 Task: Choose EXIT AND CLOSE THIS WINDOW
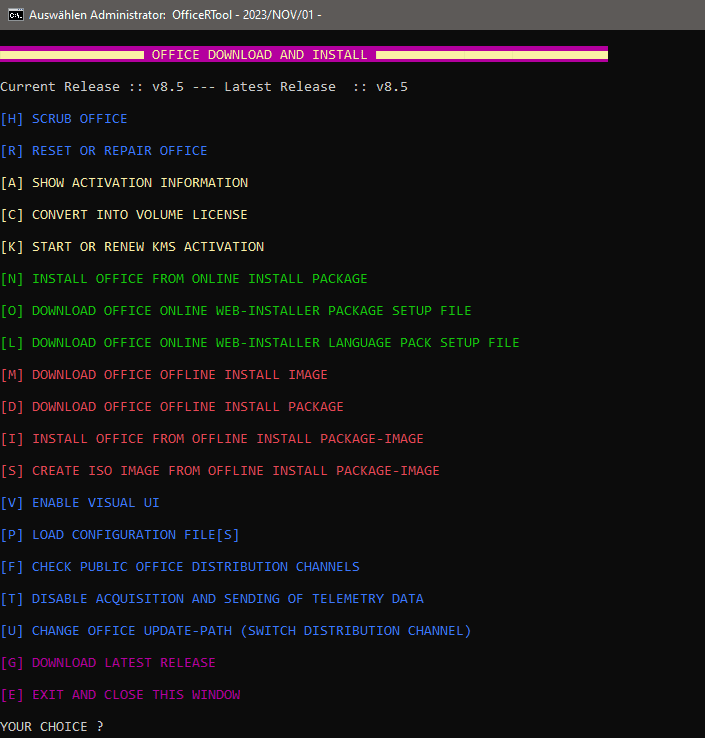point(135,695)
